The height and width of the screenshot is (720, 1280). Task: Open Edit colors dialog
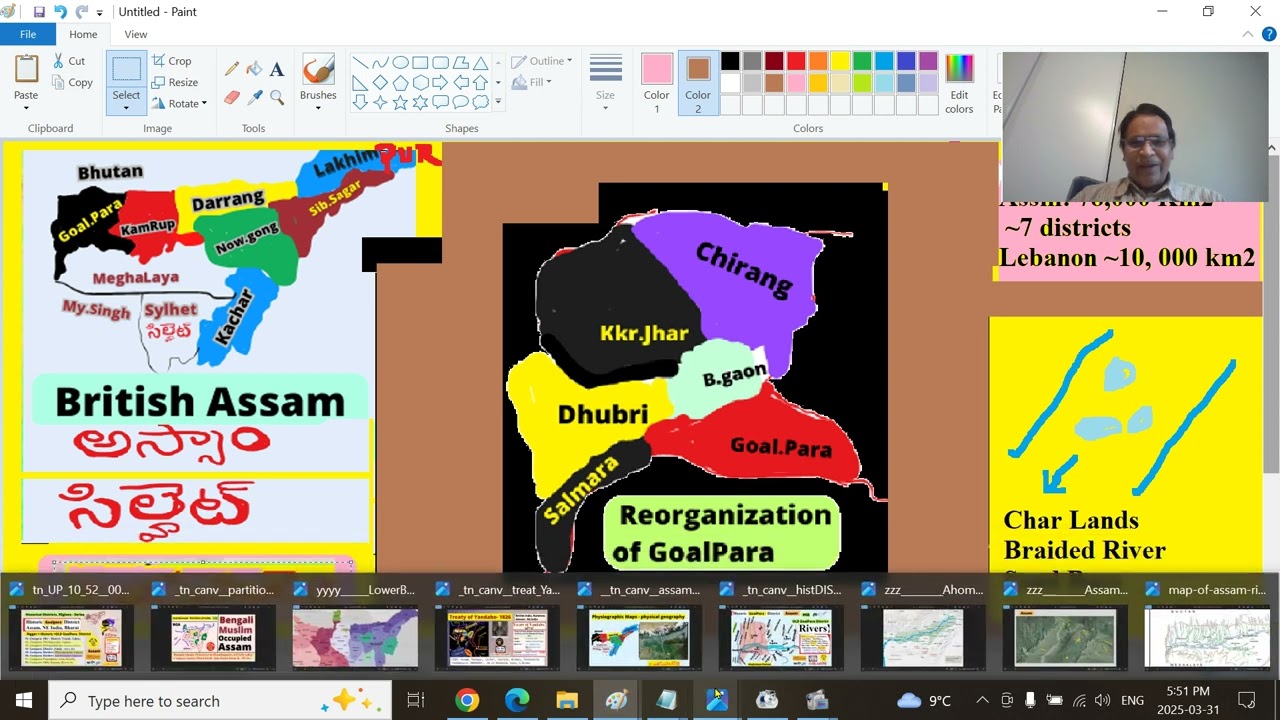[959, 84]
